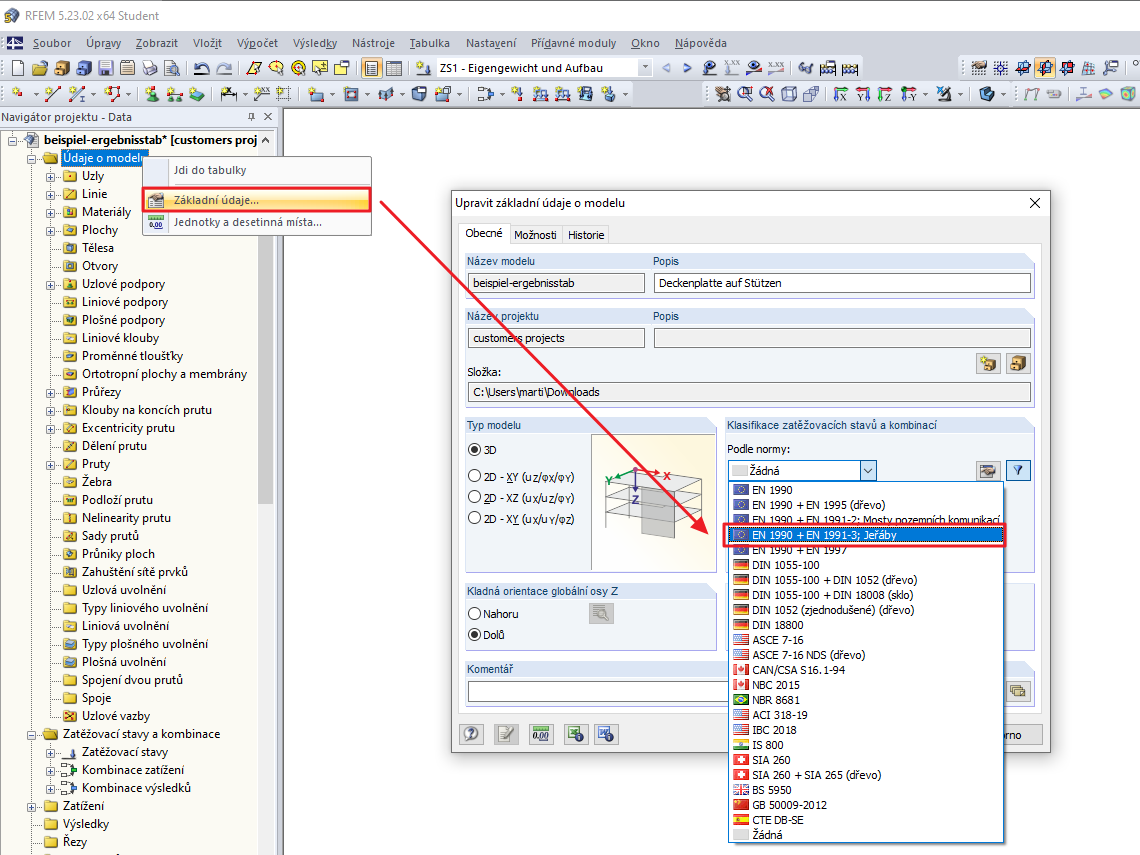1140x855 pixels.
Task: Select 2D - XY (ux/uy/φz) model type
Action: click(475, 518)
